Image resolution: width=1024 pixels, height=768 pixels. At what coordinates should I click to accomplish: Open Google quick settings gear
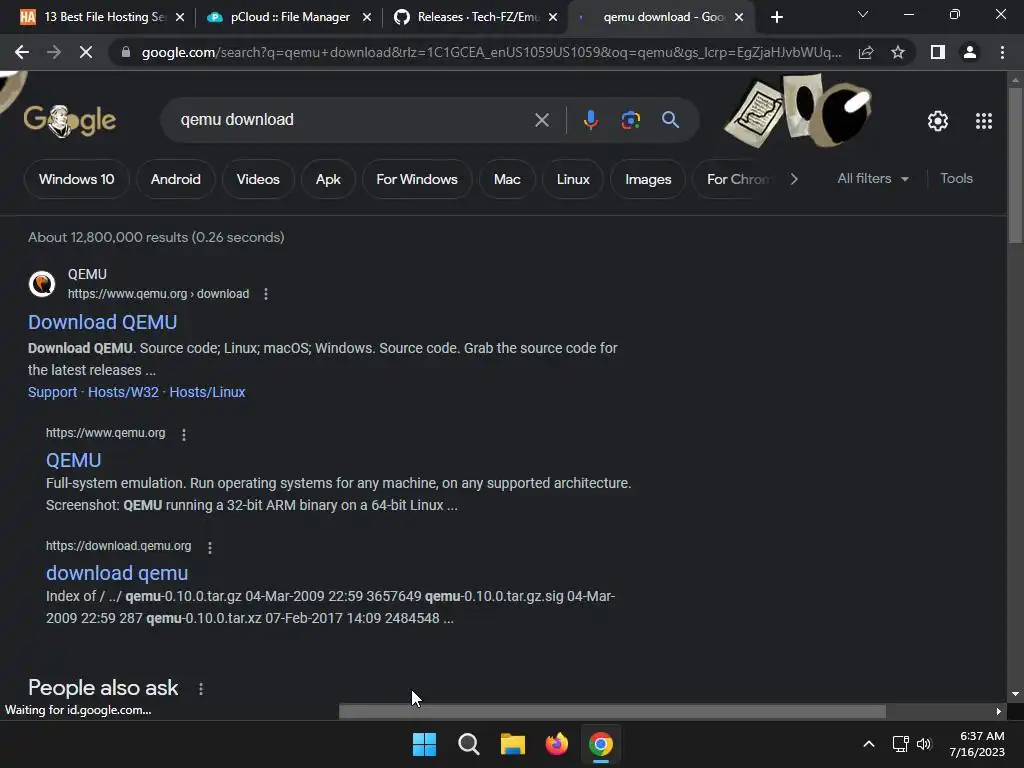(938, 121)
